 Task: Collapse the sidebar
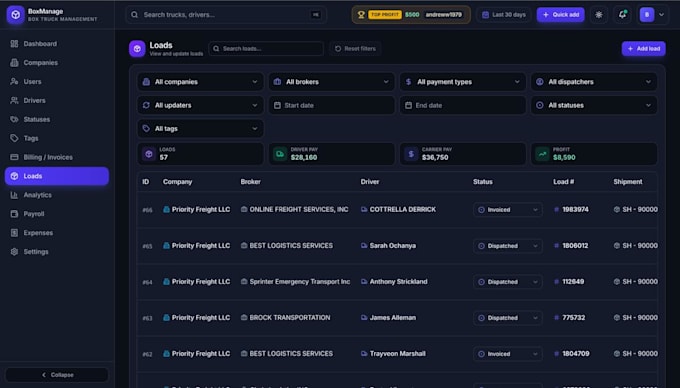pos(57,375)
